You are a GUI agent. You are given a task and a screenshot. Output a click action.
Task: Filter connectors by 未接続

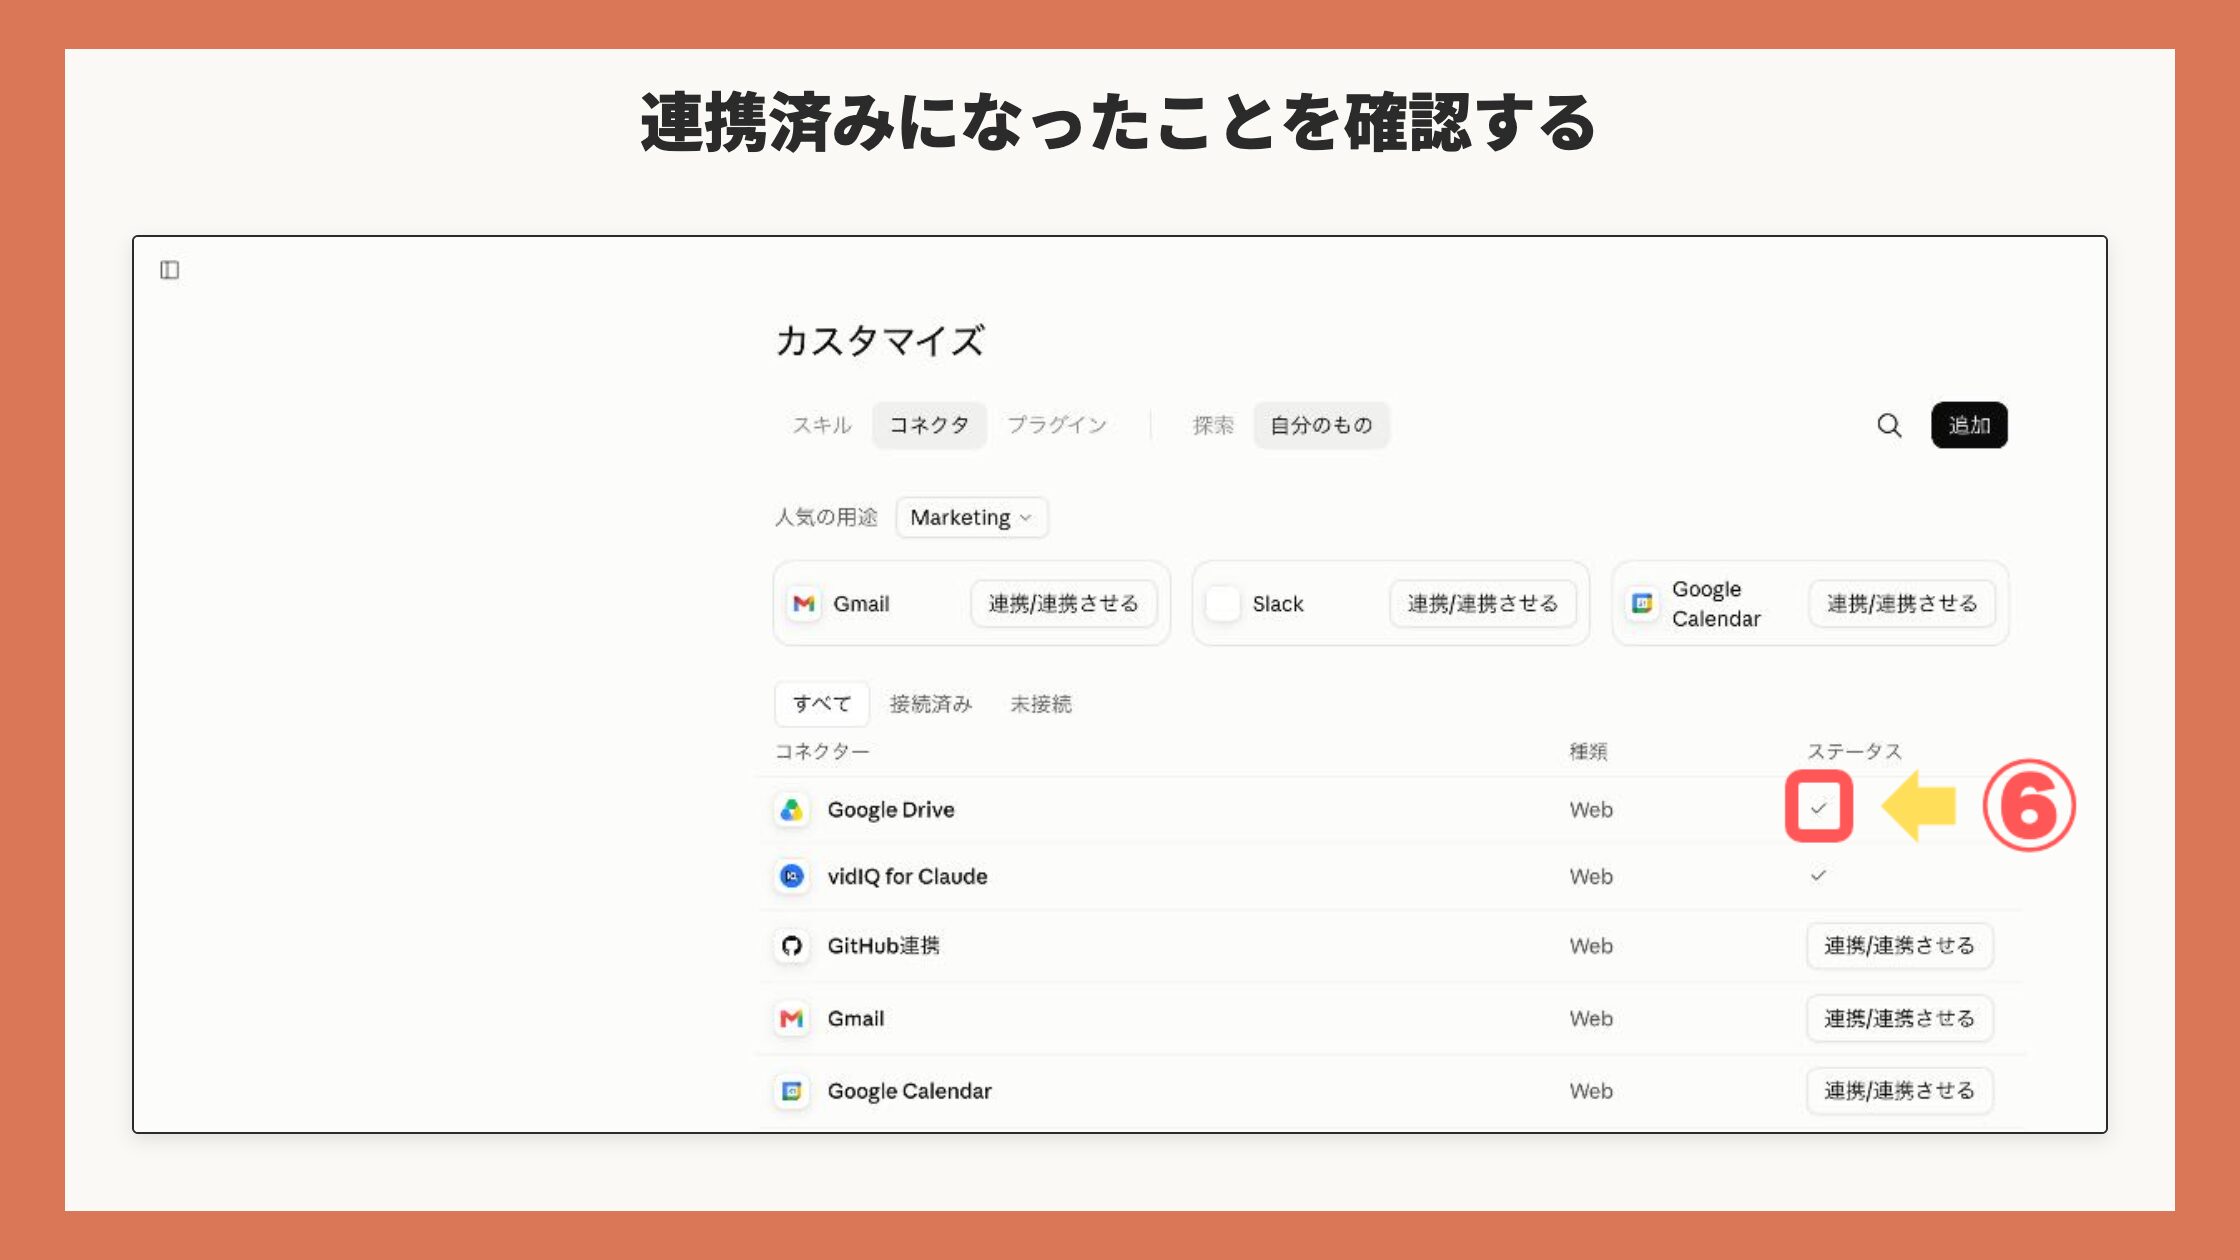click(1041, 704)
